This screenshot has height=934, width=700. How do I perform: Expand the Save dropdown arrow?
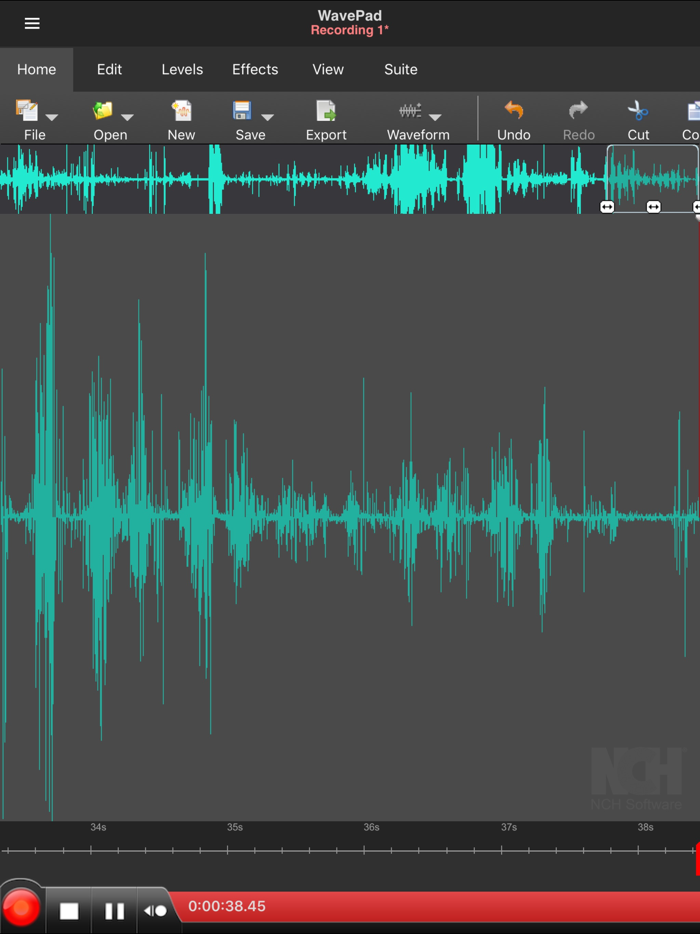coord(267,117)
